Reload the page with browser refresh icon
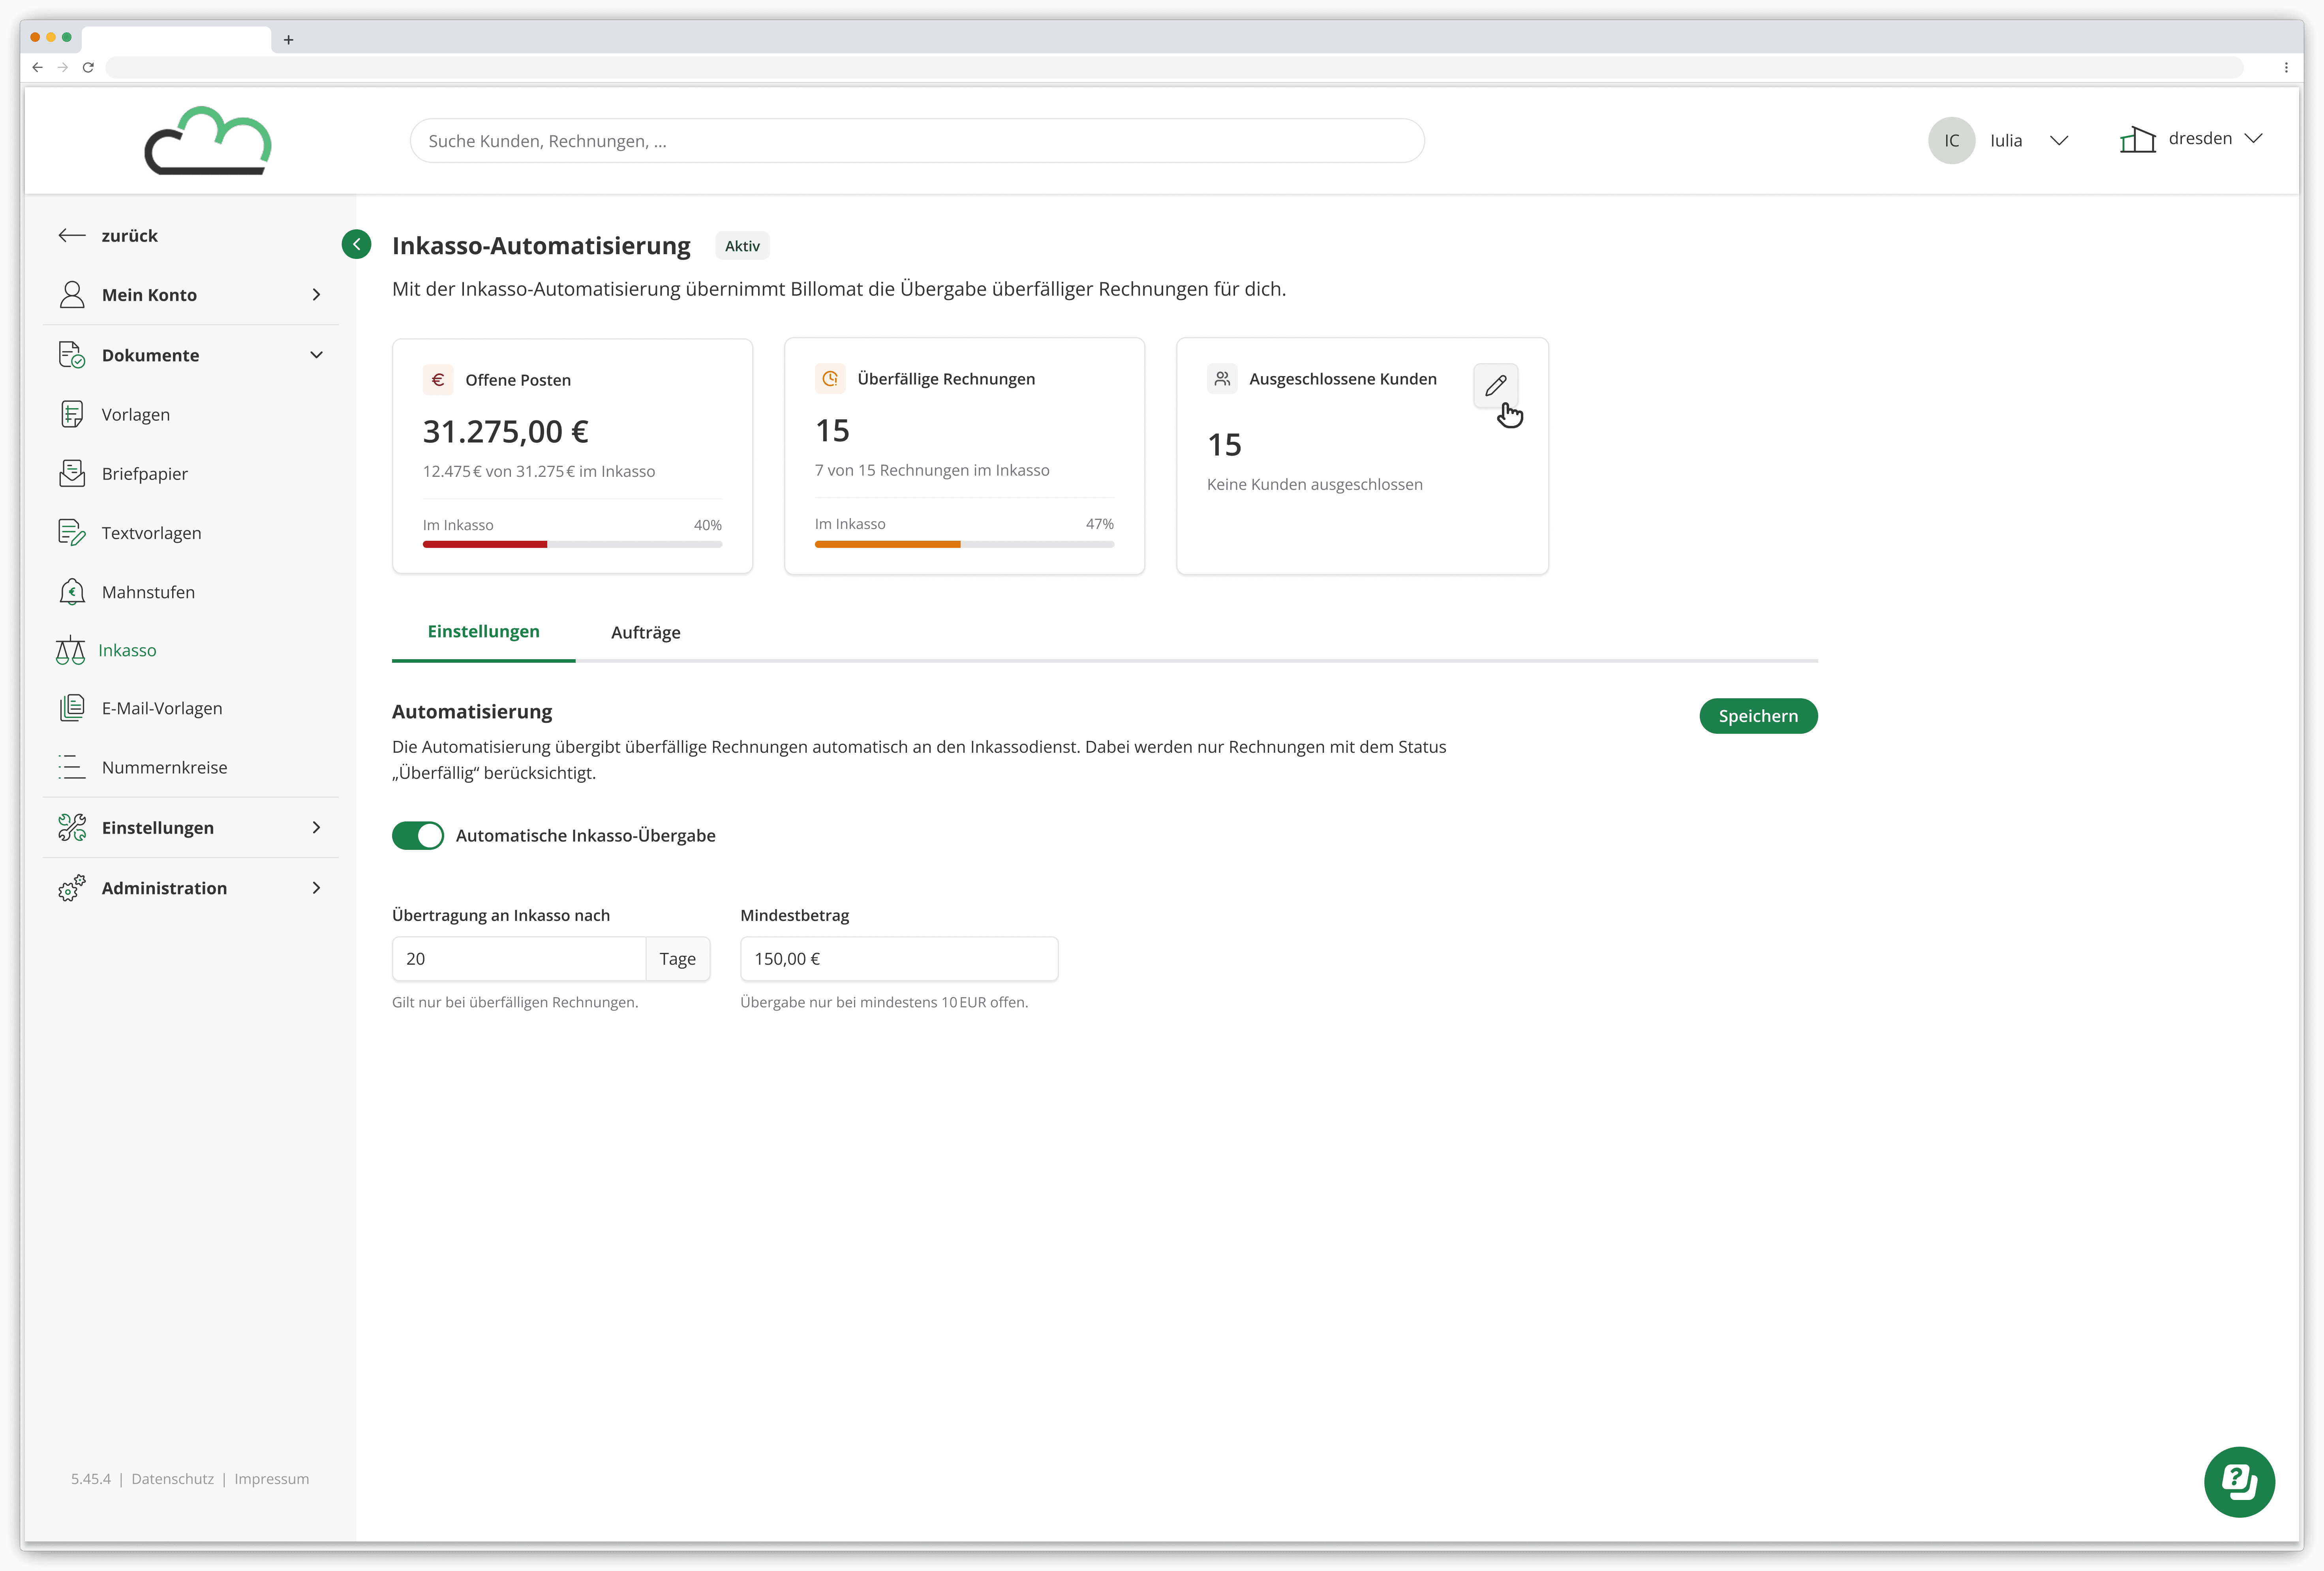2324x1571 pixels. (88, 67)
